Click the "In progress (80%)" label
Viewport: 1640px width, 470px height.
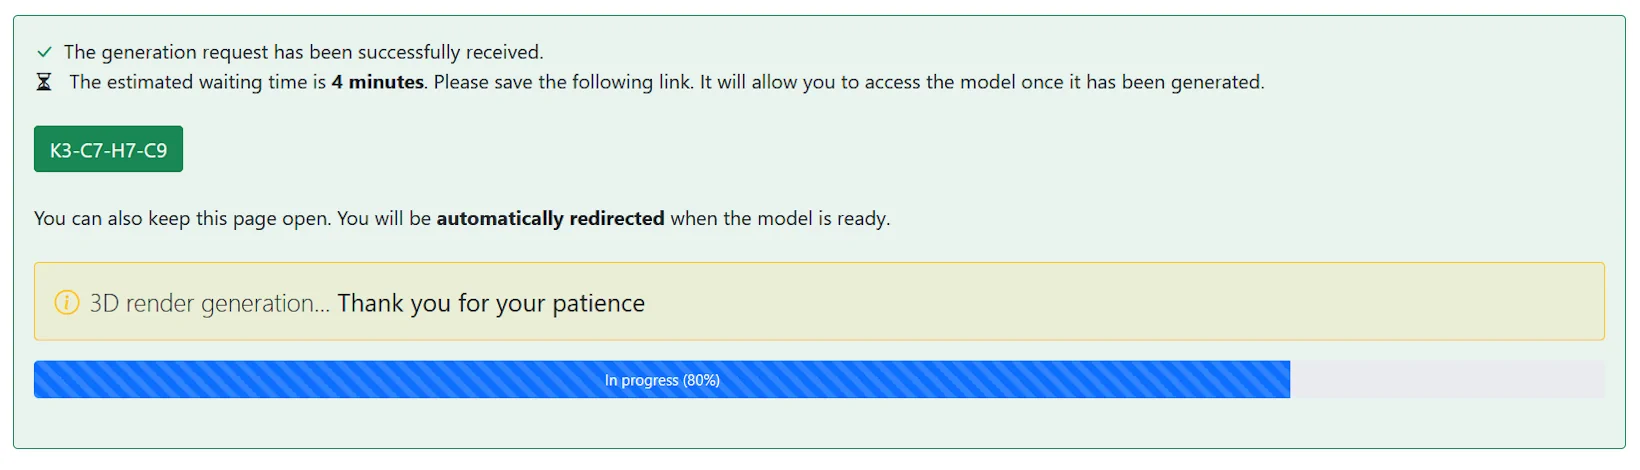click(662, 380)
